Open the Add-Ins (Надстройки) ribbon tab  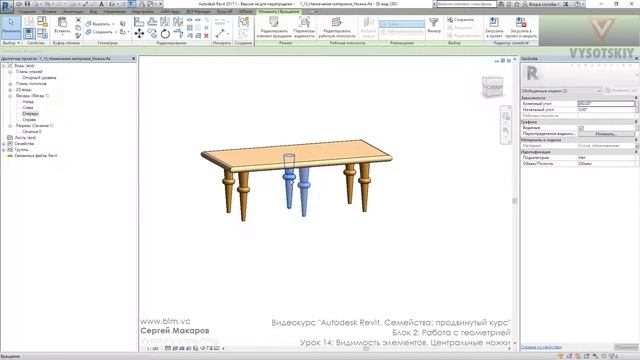pyautogui.click(x=143, y=12)
